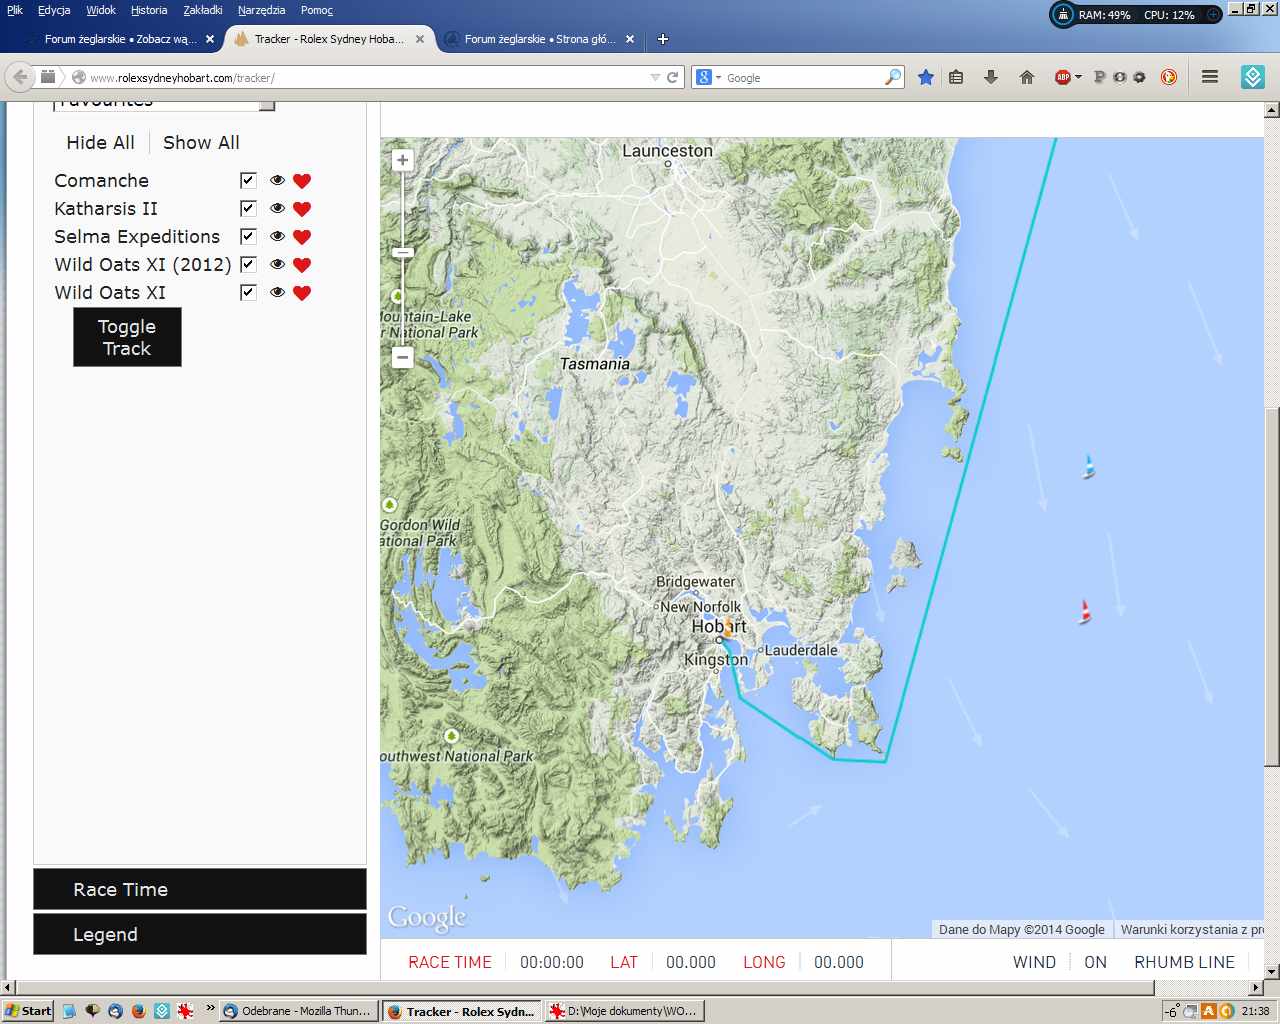Uncheck the Selma Expeditions checkbox
1280x1024 pixels.
[248, 236]
